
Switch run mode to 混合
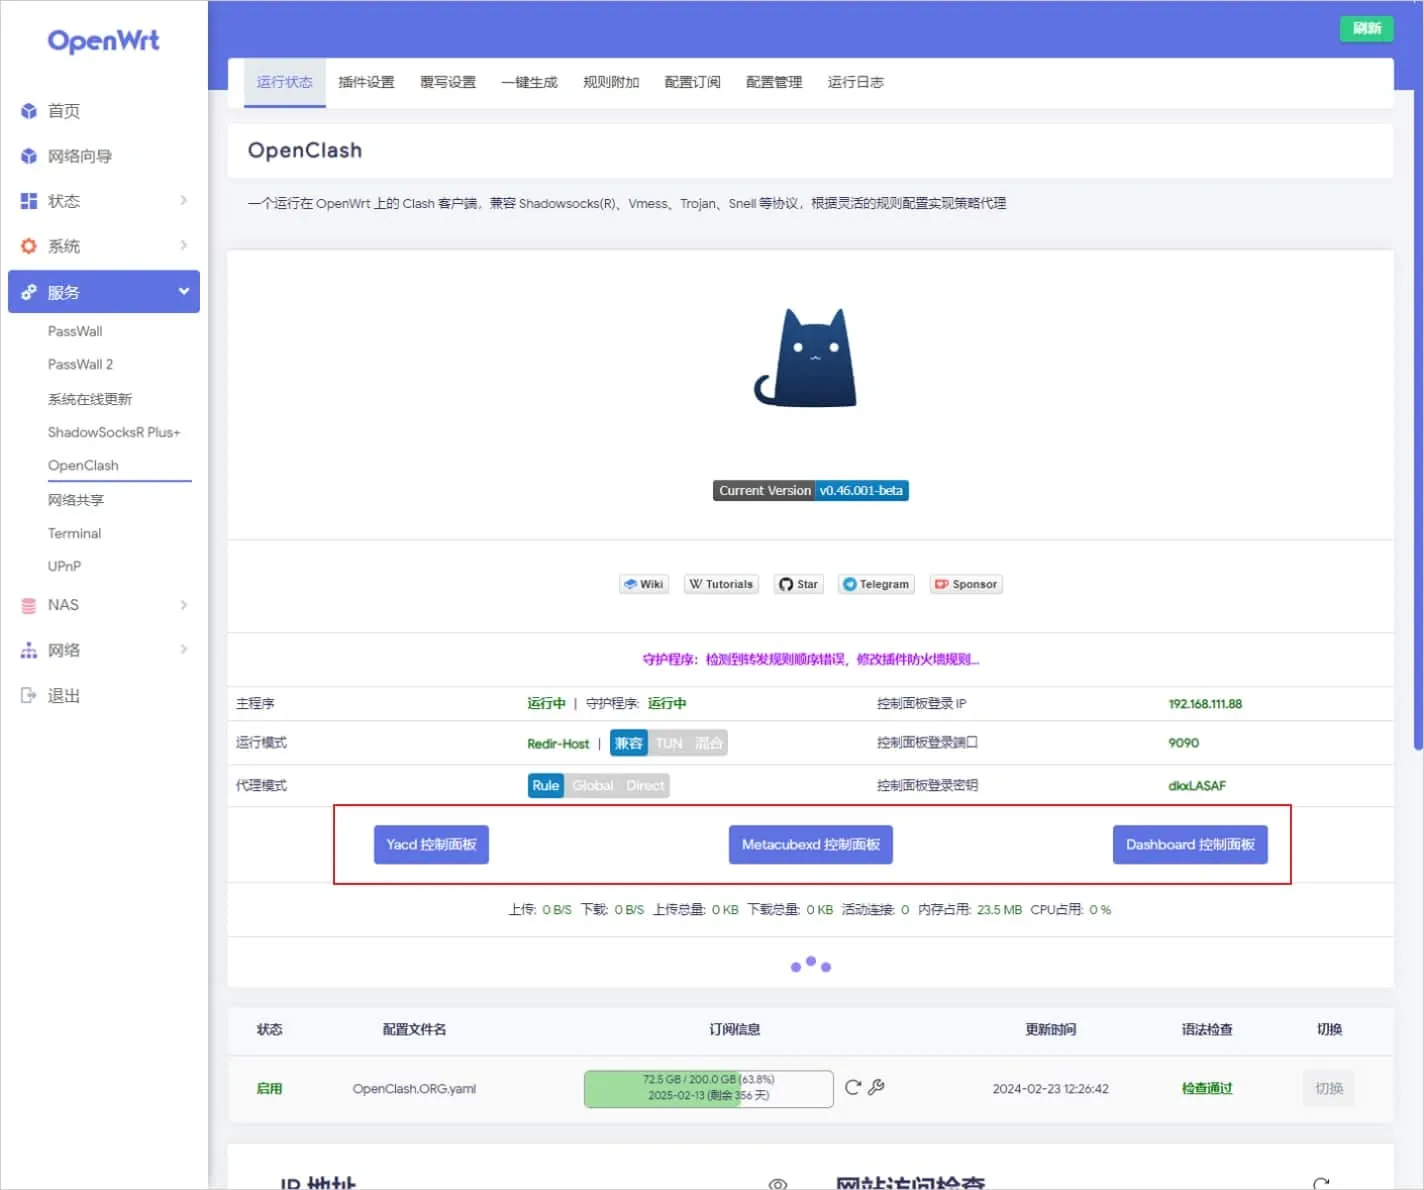point(708,743)
